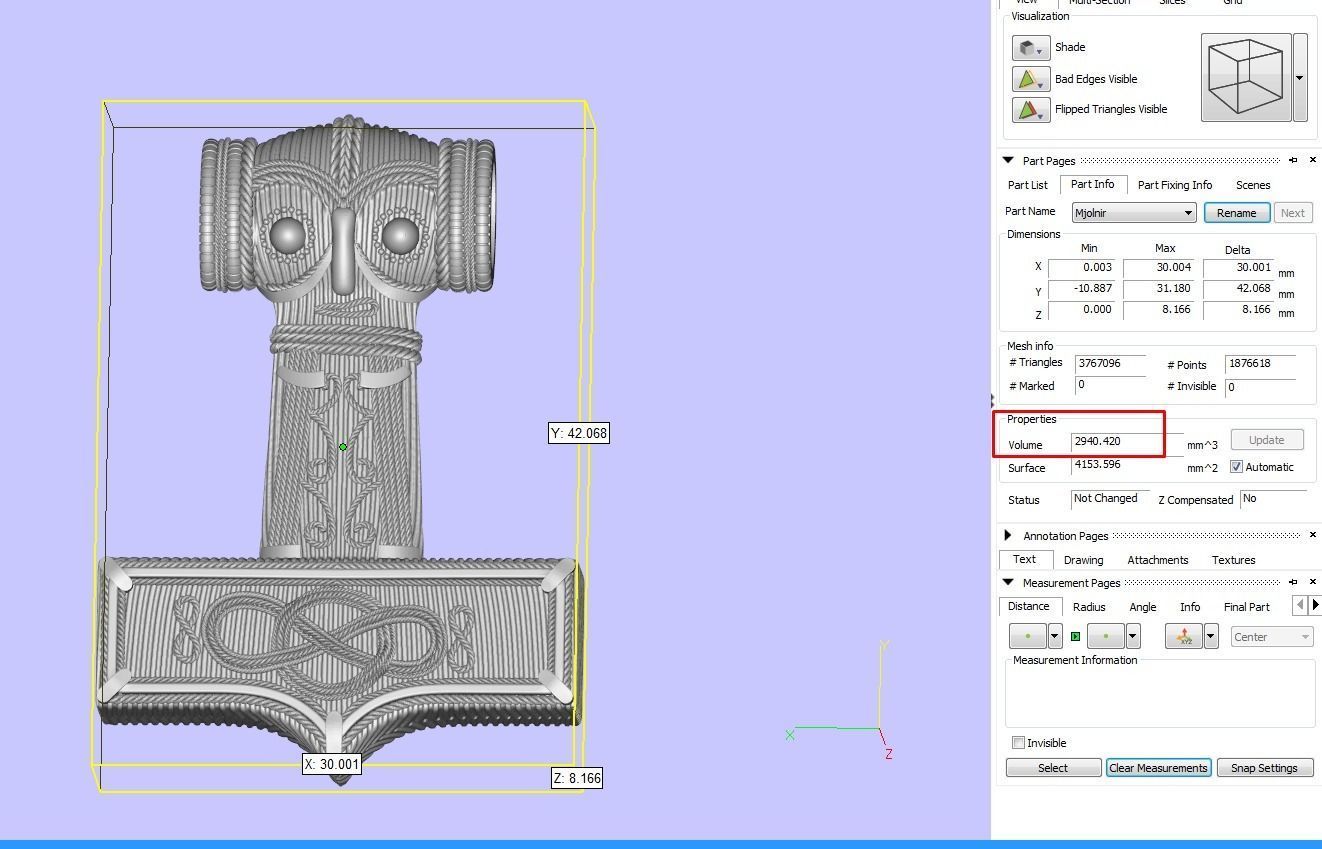This screenshot has height=849, width=1322.
Task: Click the Rename button
Action: pyautogui.click(x=1237, y=213)
